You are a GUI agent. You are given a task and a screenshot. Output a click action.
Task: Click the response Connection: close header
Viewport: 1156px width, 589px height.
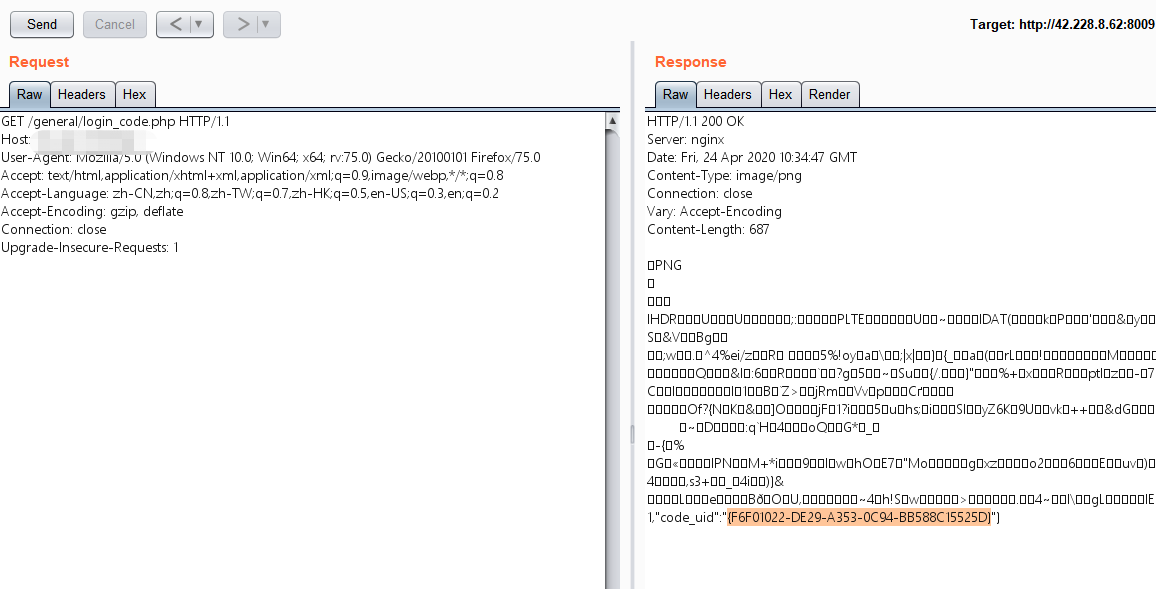pyautogui.click(x=700, y=193)
